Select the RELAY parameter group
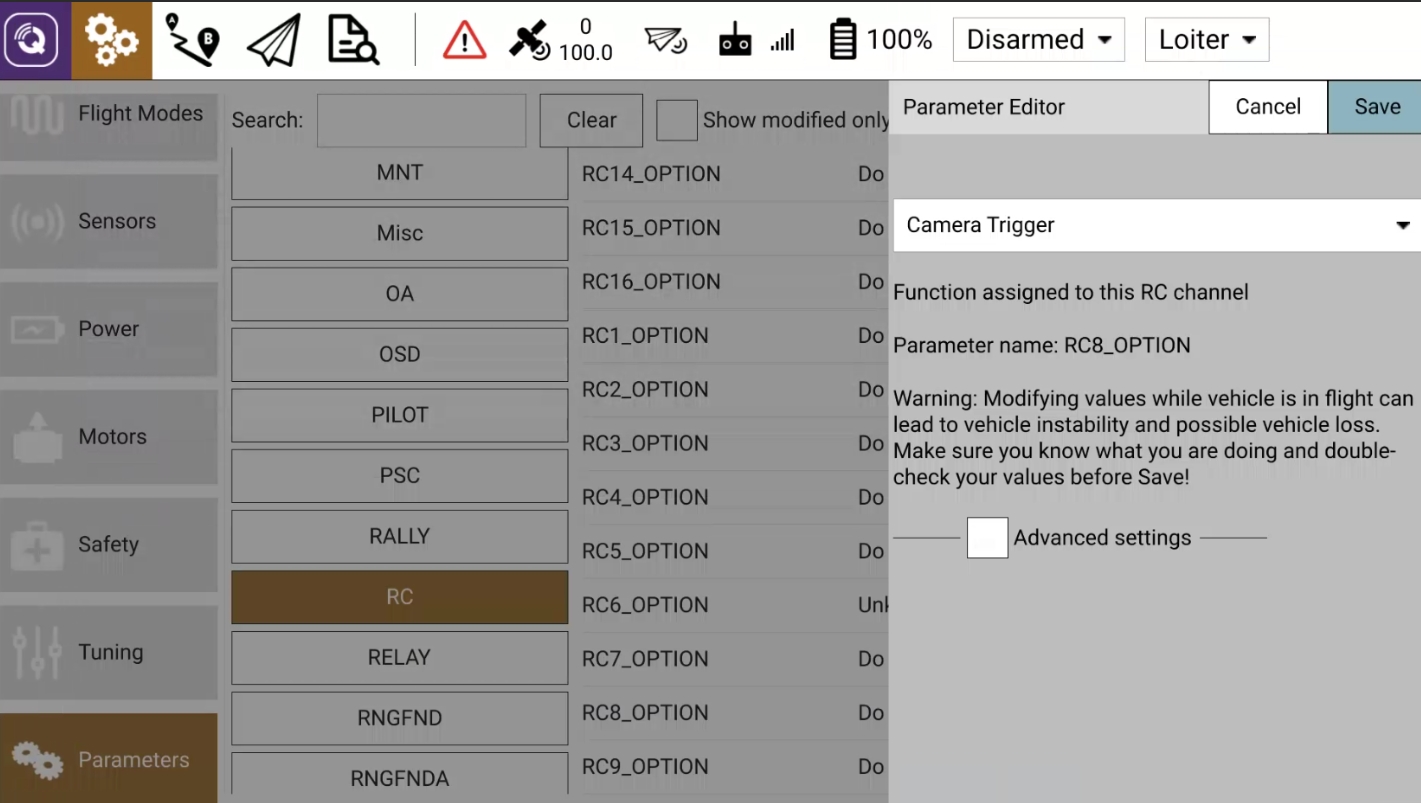Viewport: 1421px width, 803px height. click(x=399, y=657)
